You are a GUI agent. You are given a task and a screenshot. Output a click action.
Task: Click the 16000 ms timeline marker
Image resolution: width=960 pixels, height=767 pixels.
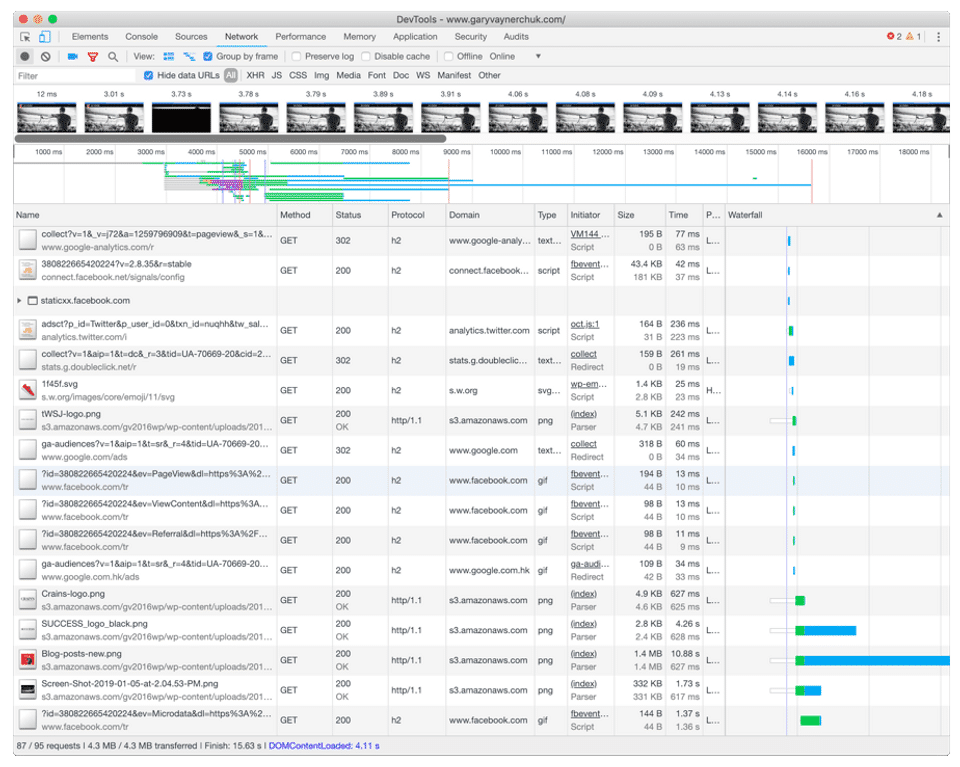(x=811, y=152)
